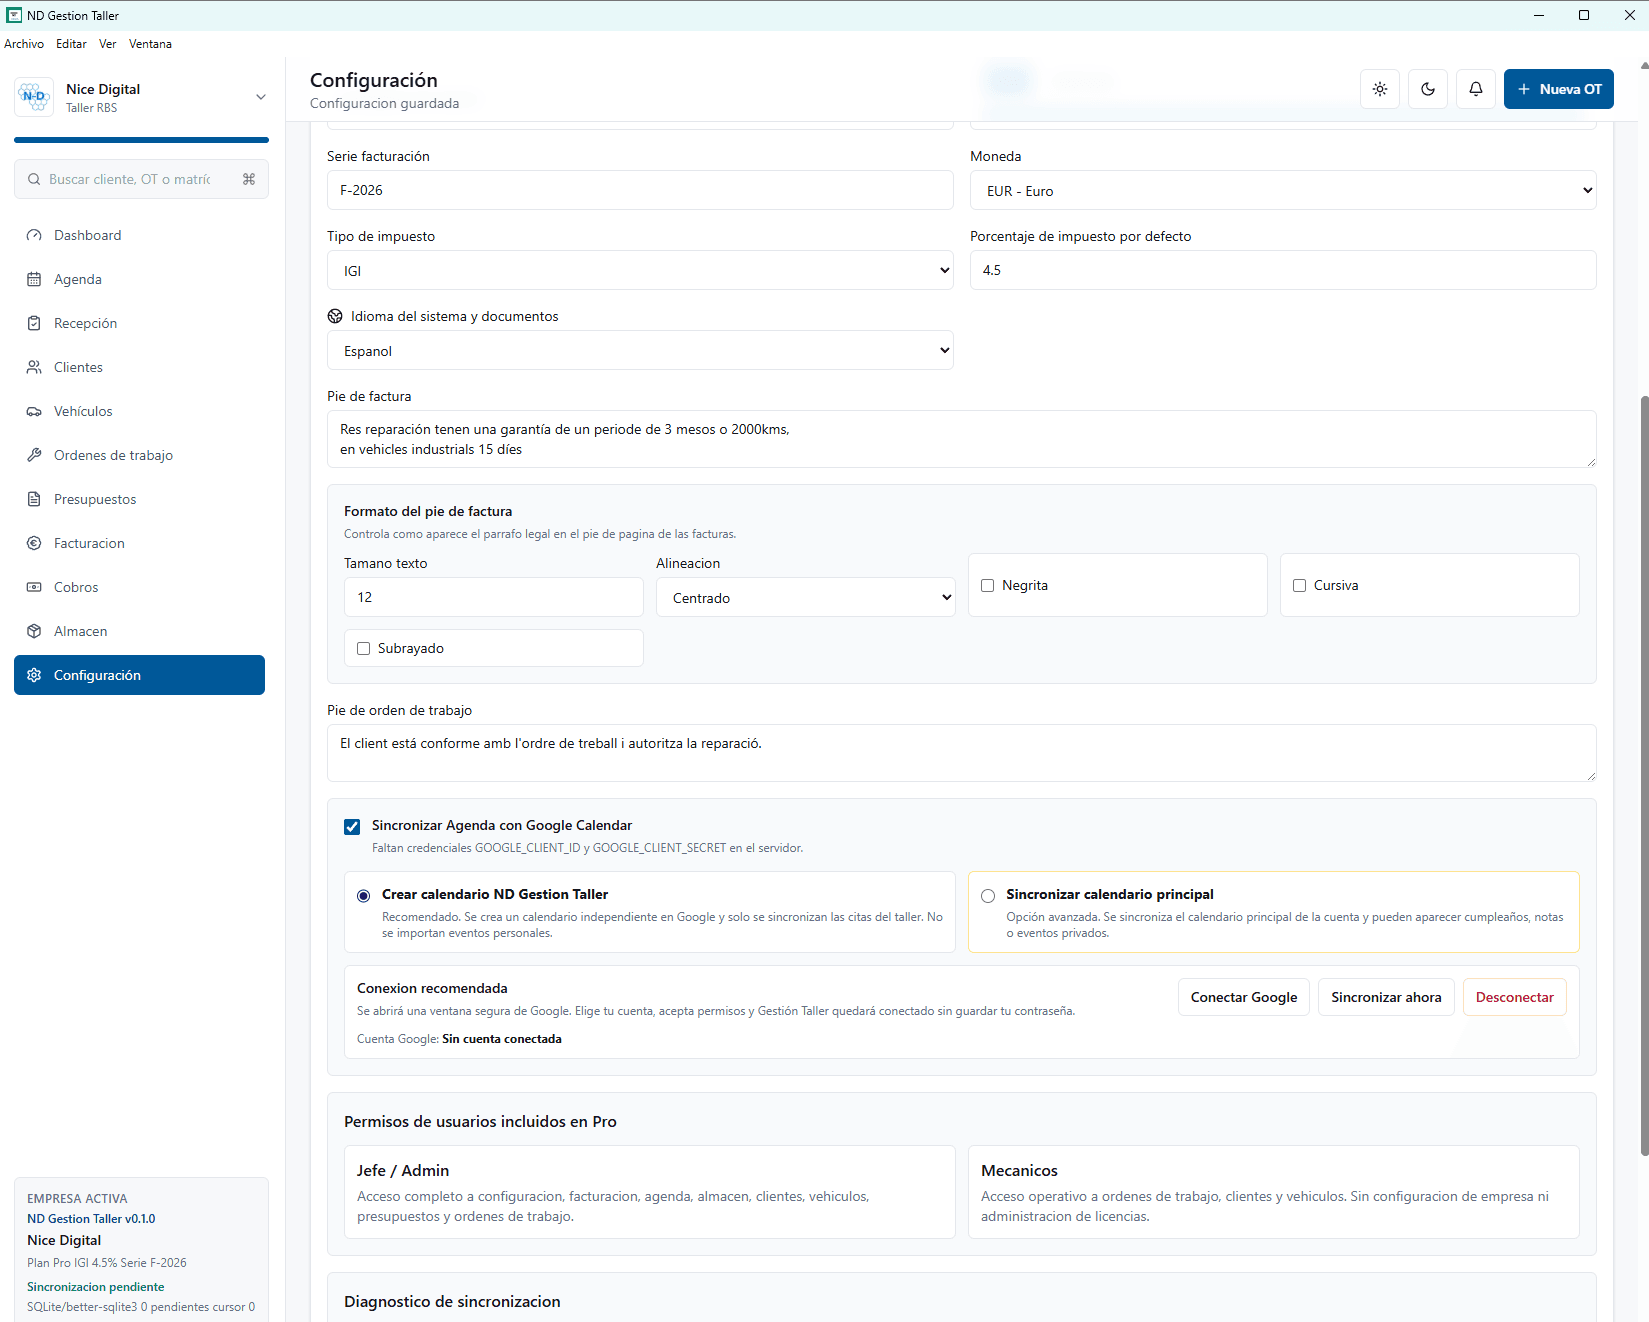Click the ND Gestion Taller v0.1.0 link

[91, 1219]
